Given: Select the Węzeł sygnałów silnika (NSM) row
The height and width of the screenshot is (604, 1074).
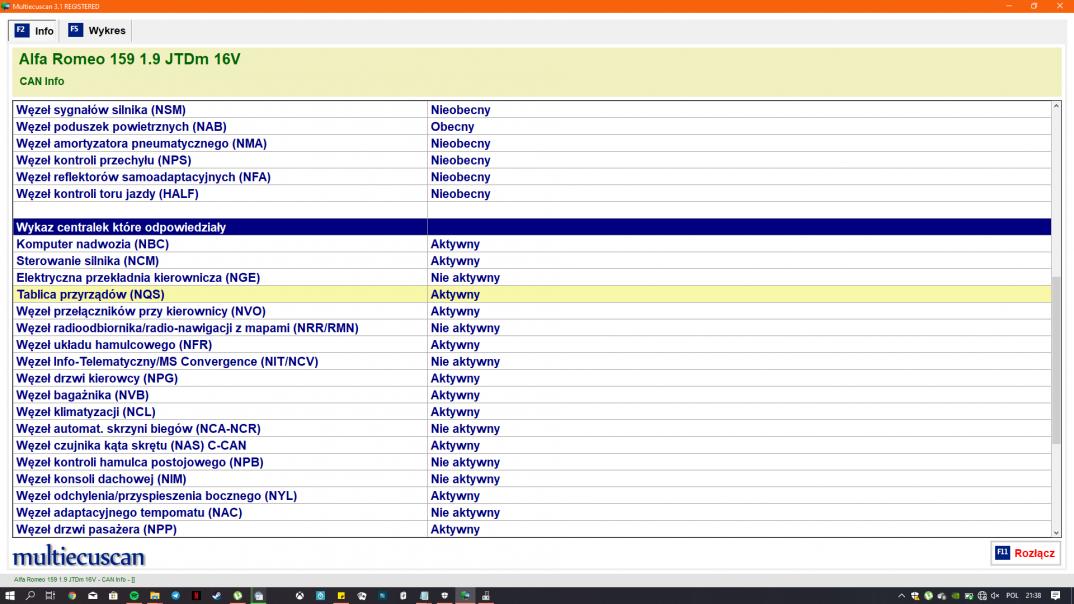Looking at the screenshot, I should [x=532, y=110].
